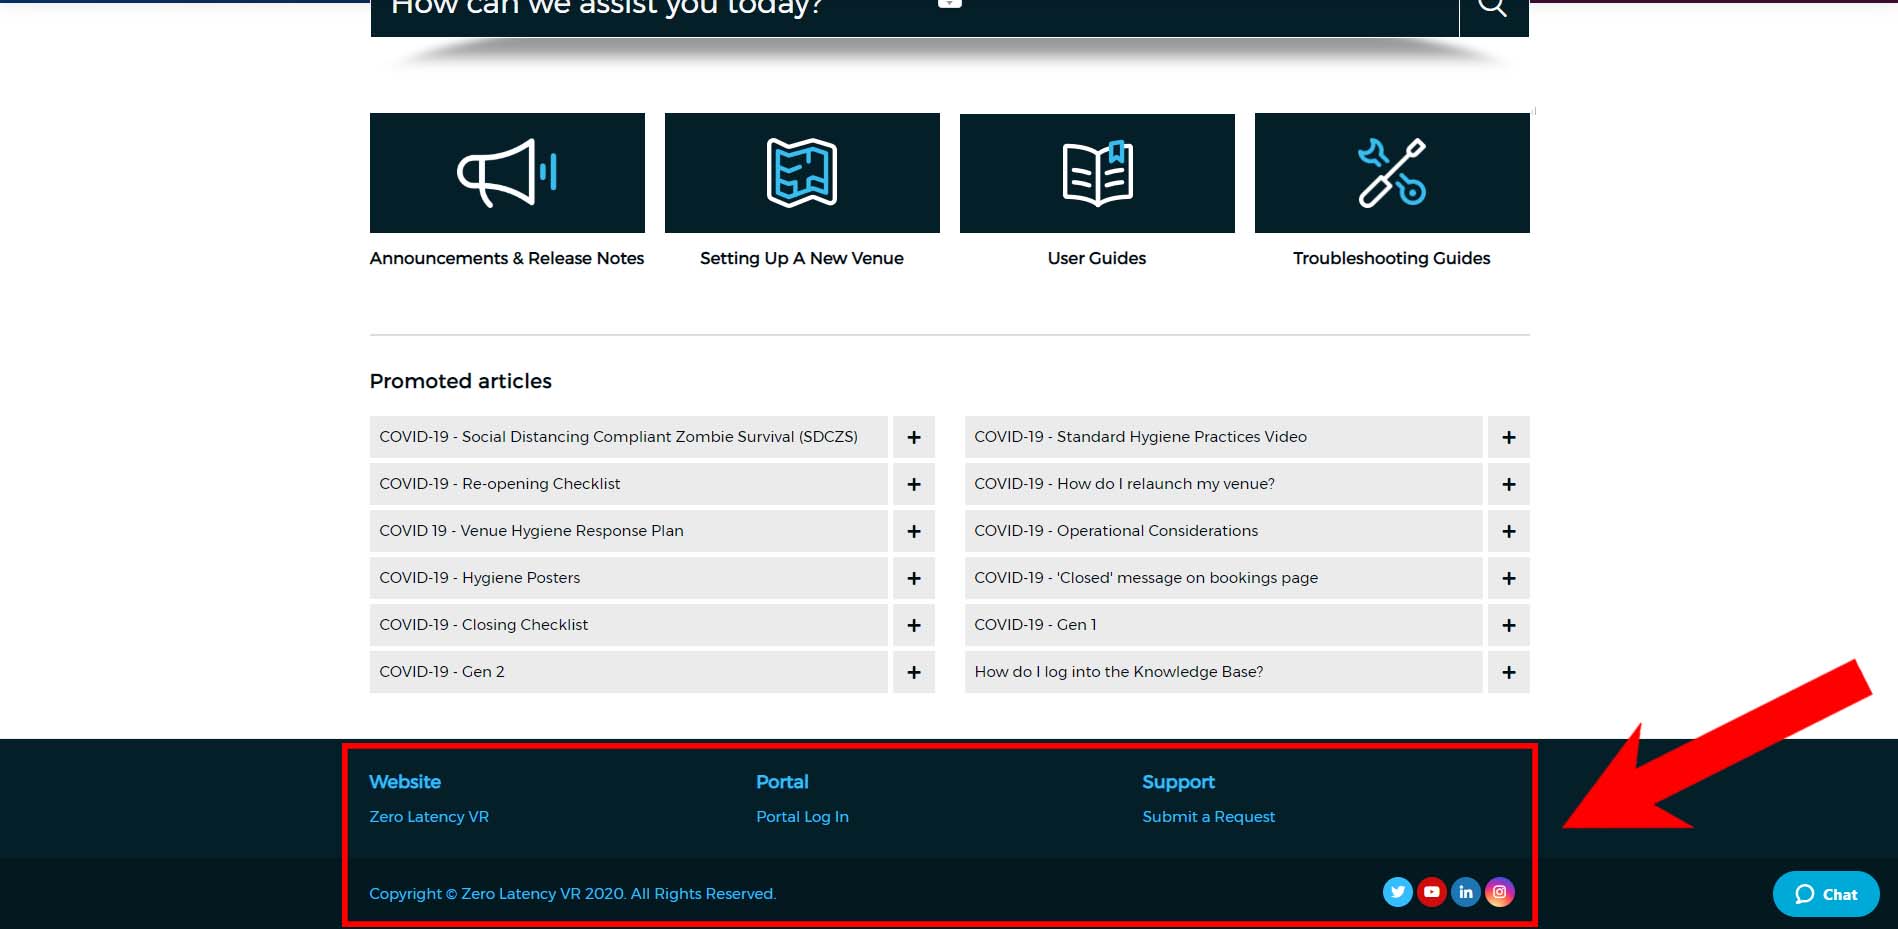Open the Chat widget button
The image size is (1898, 929).
click(x=1826, y=894)
